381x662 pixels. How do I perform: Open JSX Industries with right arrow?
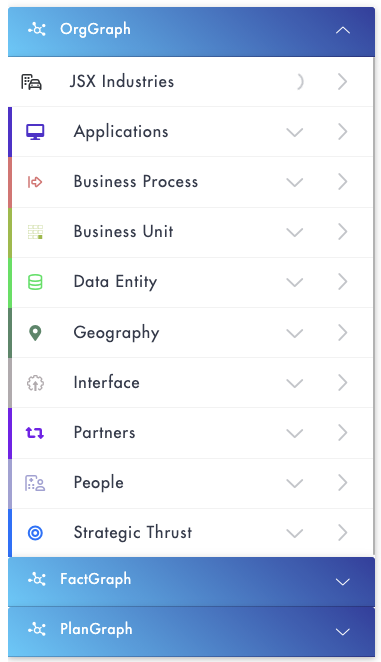click(x=343, y=81)
